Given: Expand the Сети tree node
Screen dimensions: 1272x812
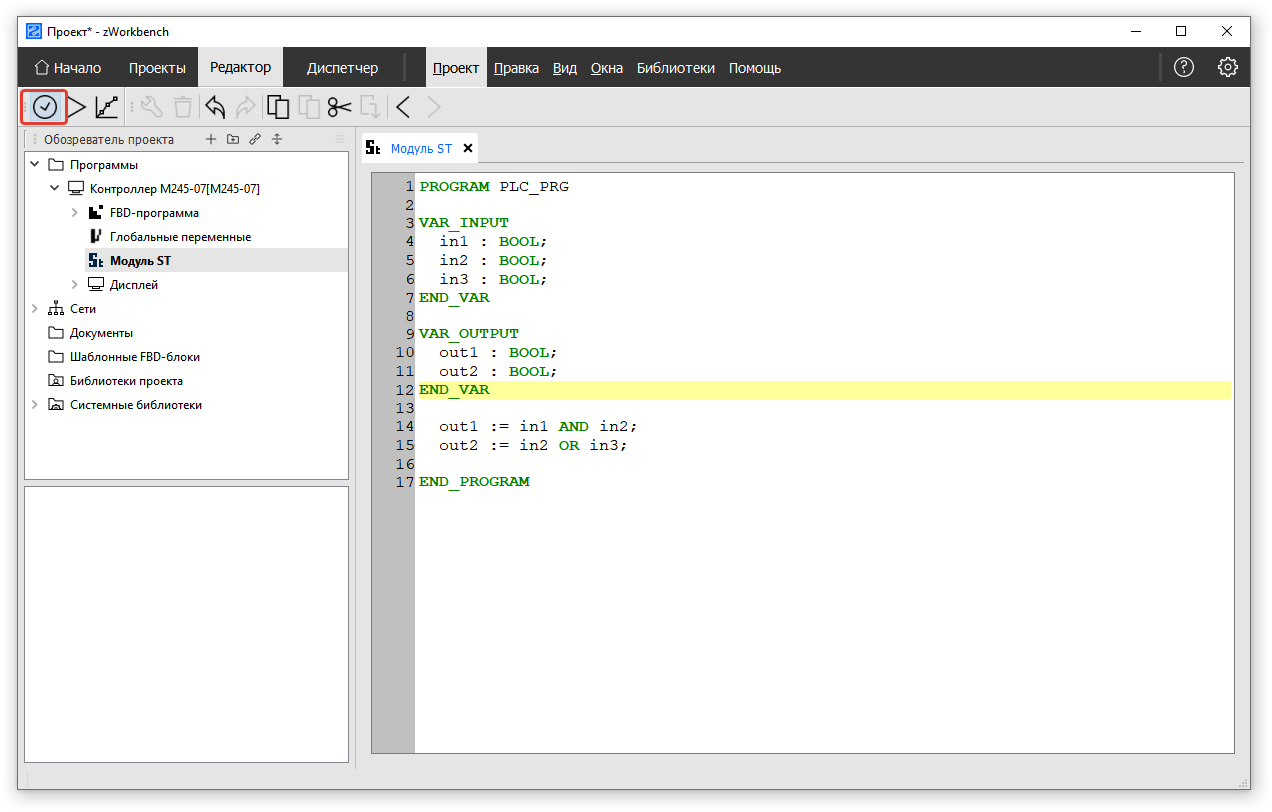Looking at the screenshot, I should point(35,309).
